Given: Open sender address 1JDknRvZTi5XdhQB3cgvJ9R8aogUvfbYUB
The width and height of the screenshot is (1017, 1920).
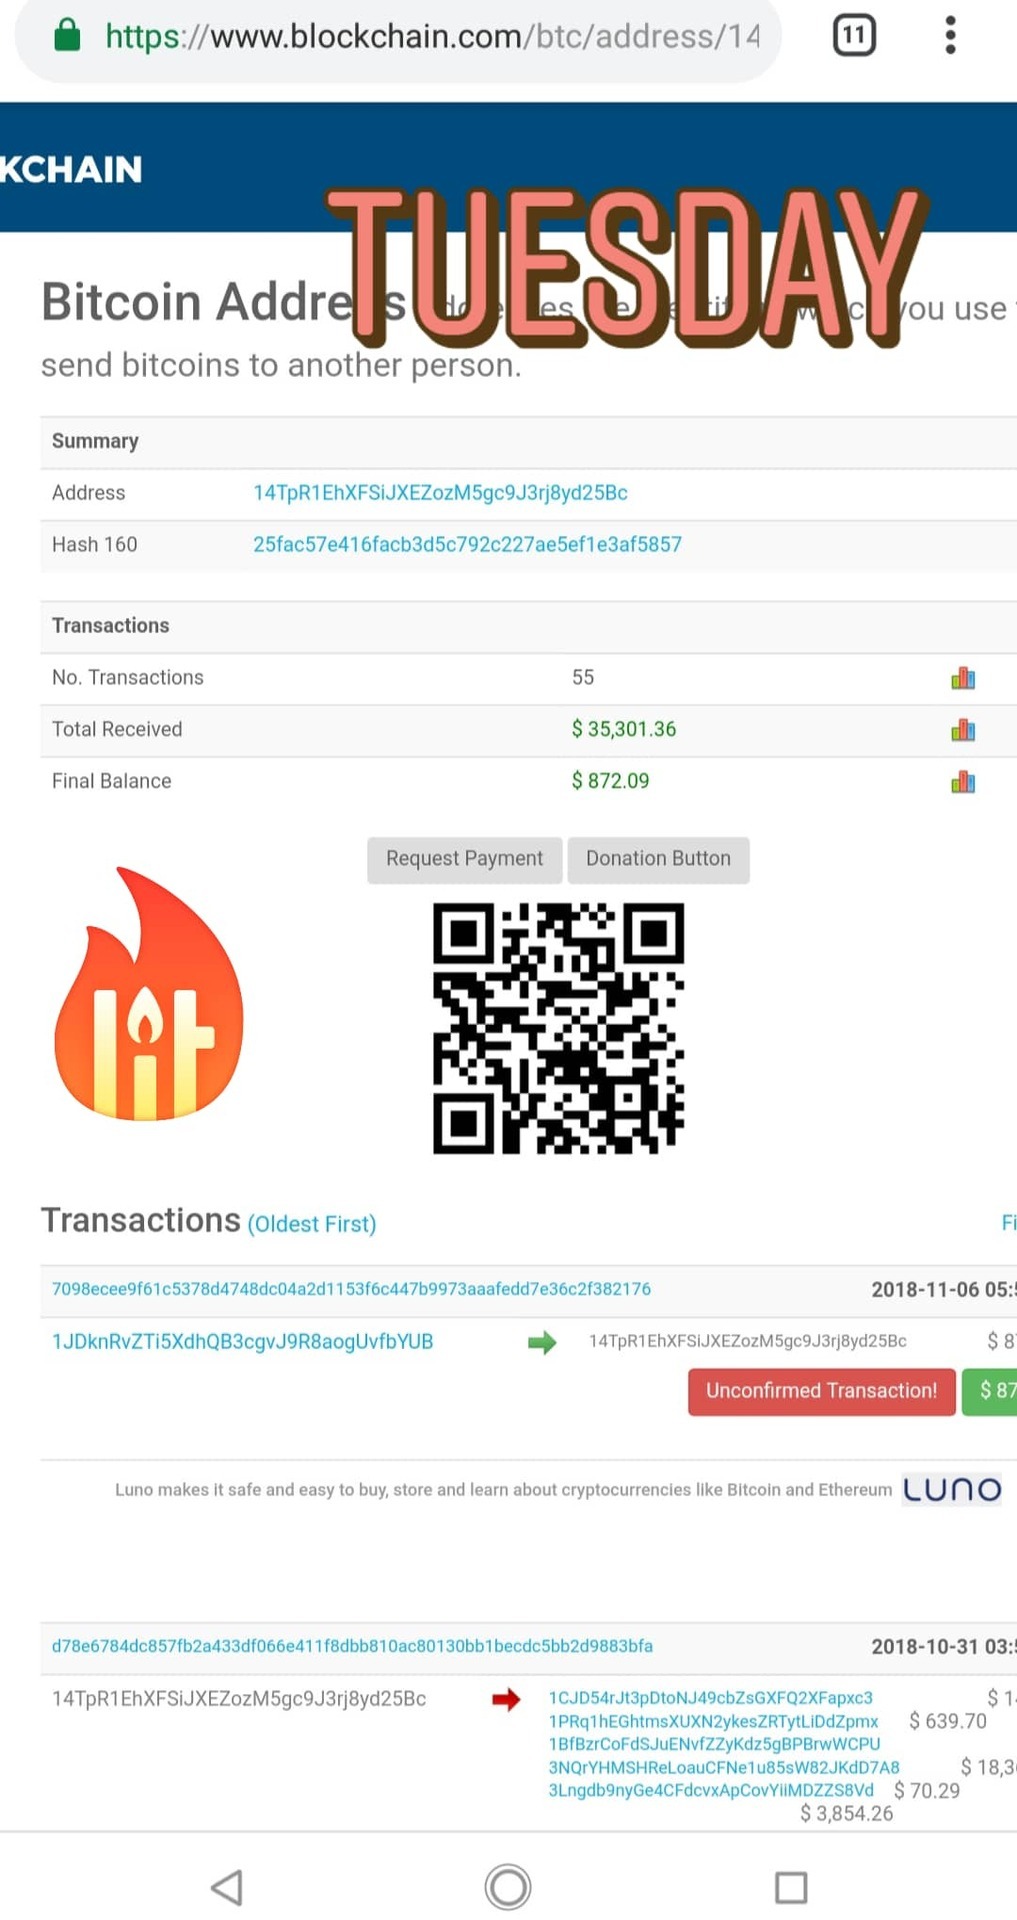Looking at the screenshot, I should tap(242, 1342).
